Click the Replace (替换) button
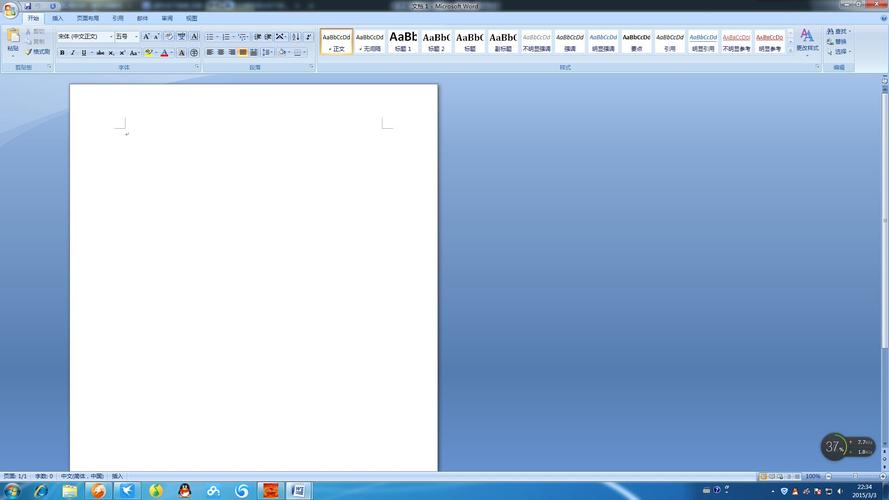 tap(838, 41)
